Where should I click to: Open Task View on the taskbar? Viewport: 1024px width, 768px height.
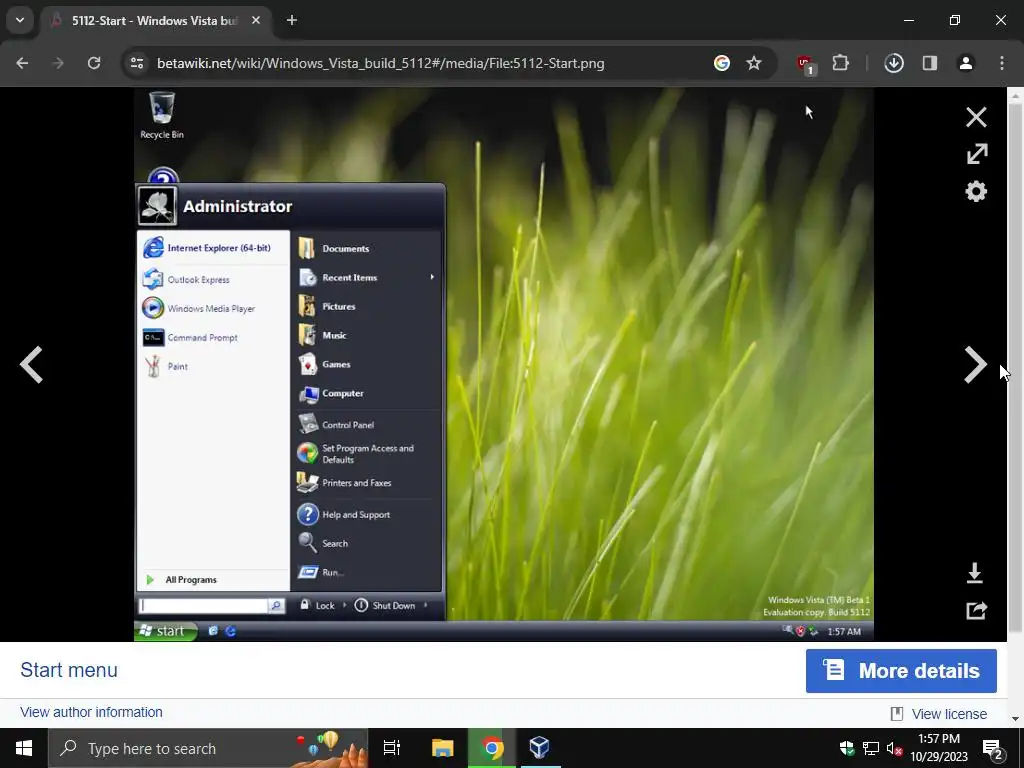(392, 748)
